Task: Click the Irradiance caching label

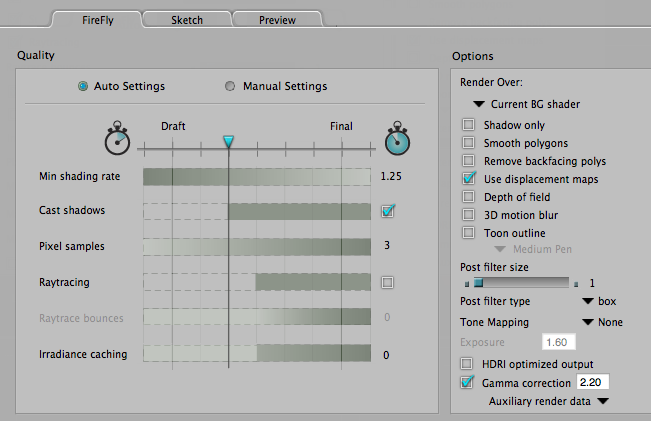Action: (83, 354)
